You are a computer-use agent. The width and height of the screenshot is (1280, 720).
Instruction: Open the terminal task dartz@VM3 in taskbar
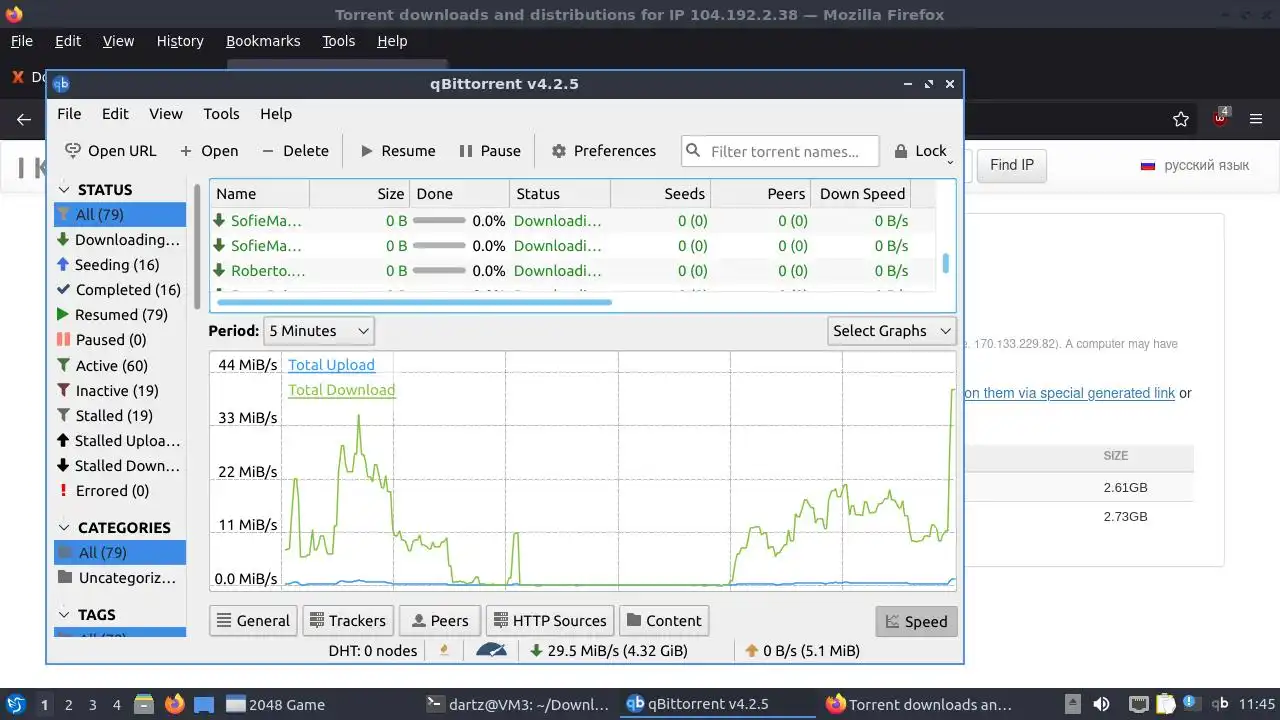517,704
